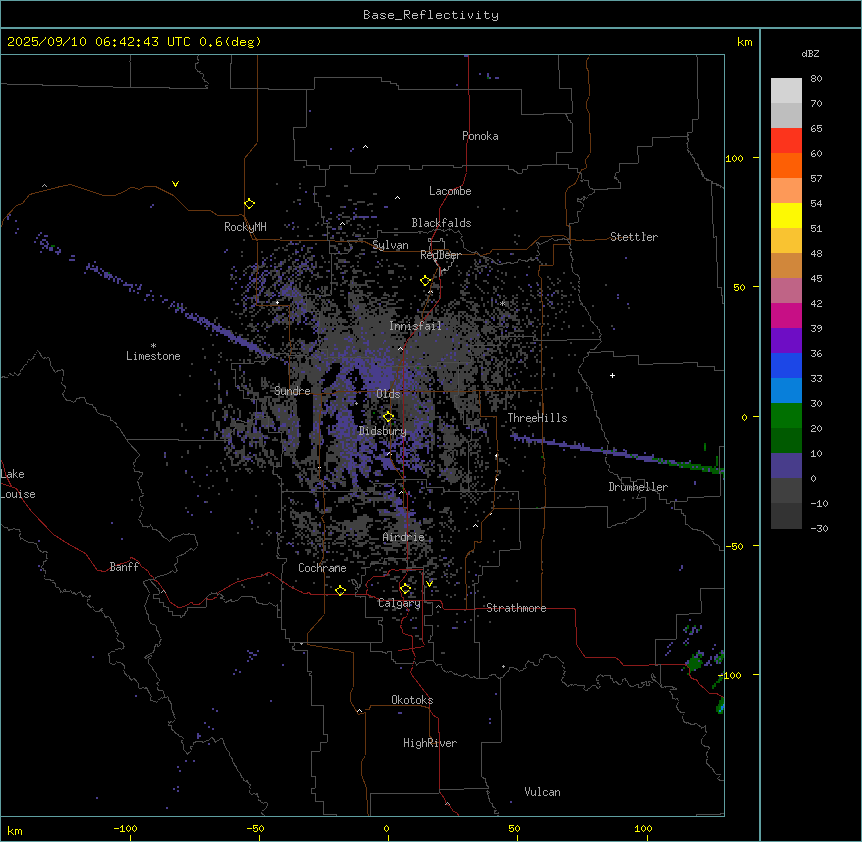Image resolution: width=862 pixels, height=842 pixels.
Task: Click the Lake Louise label
Action: (x=18, y=484)
